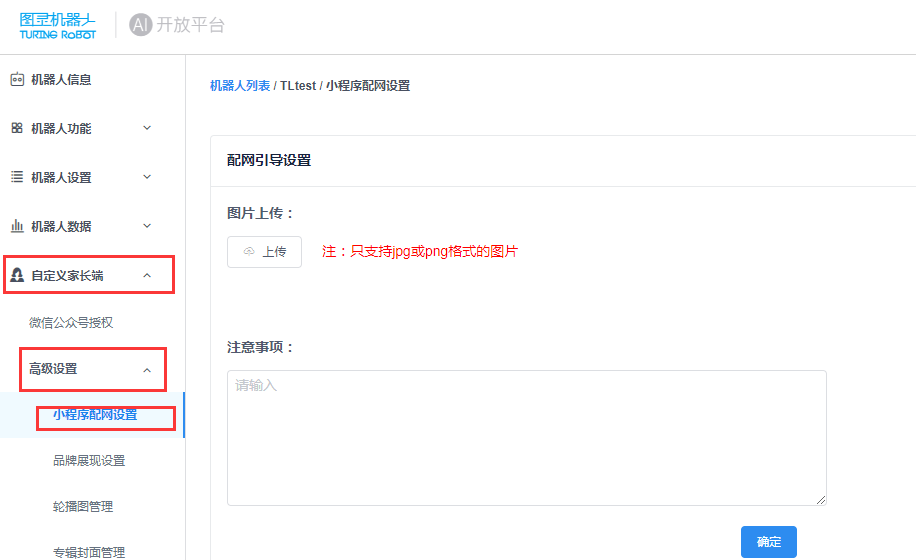Click the AI 开放平台 logo
The image size is (916, 560).
[177, 25]
